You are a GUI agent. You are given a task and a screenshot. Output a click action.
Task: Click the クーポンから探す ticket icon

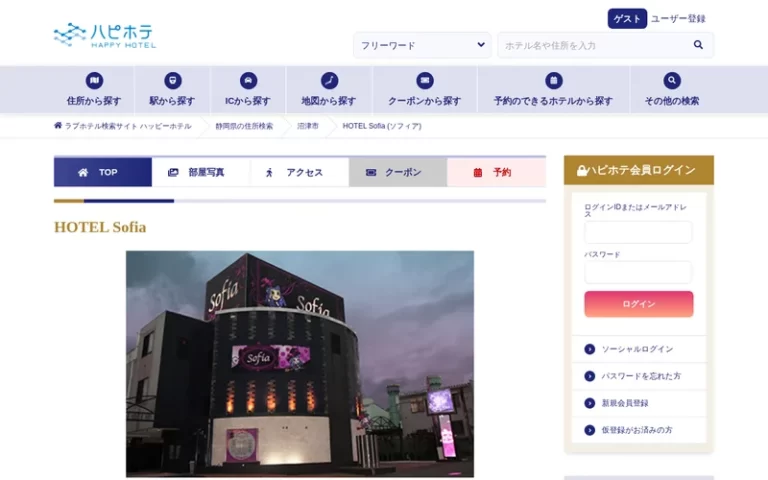(x=425, y=80)
